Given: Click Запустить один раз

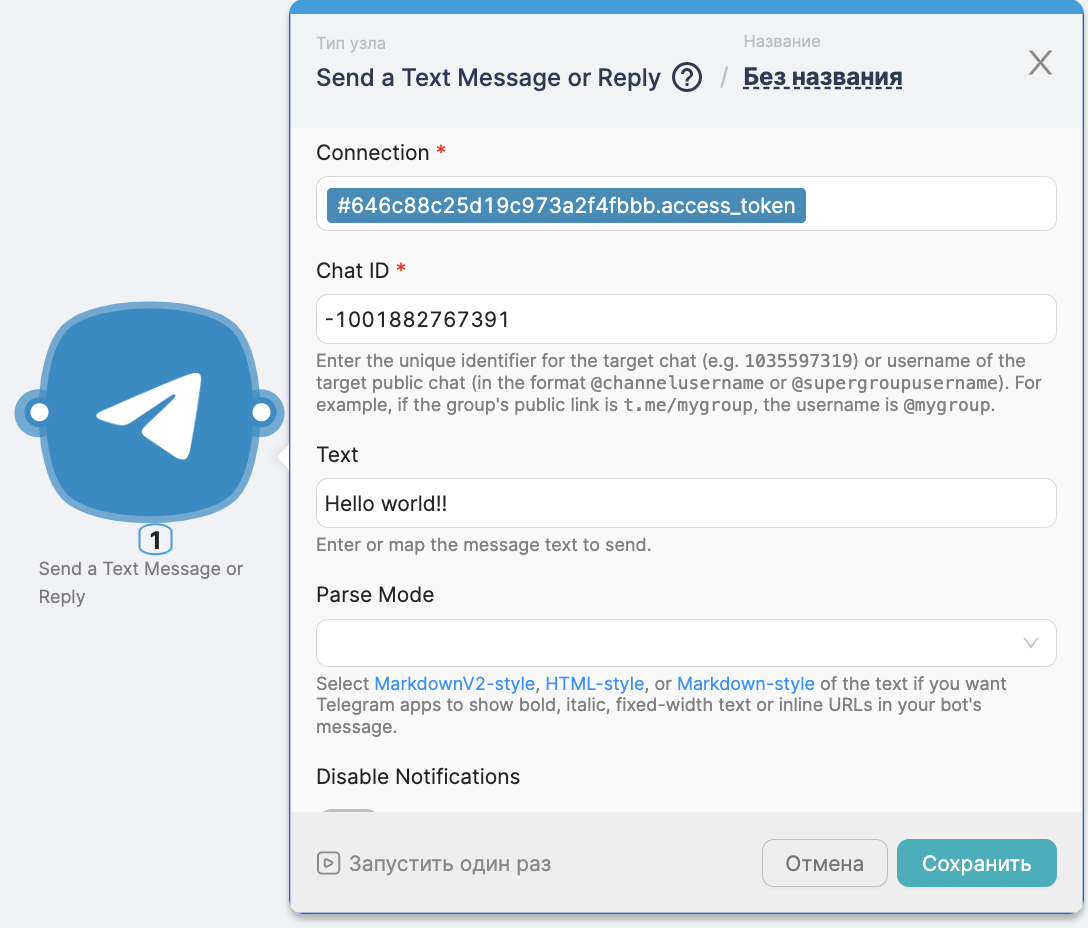Looking at the screenshot, I should pos(434,863).
